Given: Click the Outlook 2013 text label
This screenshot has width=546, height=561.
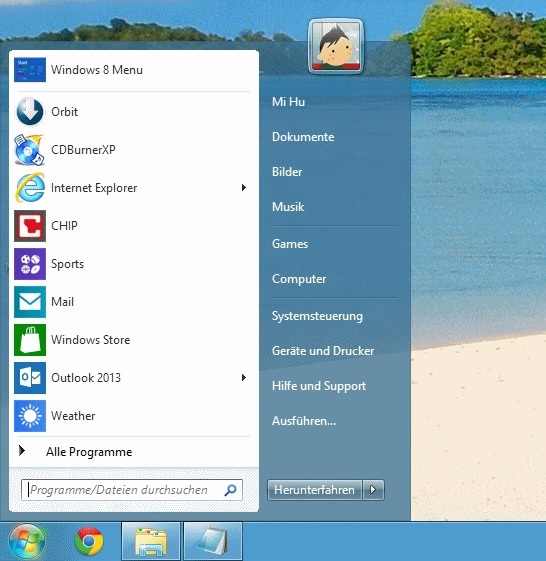Looking at the screenshot, I should (86, 378).
